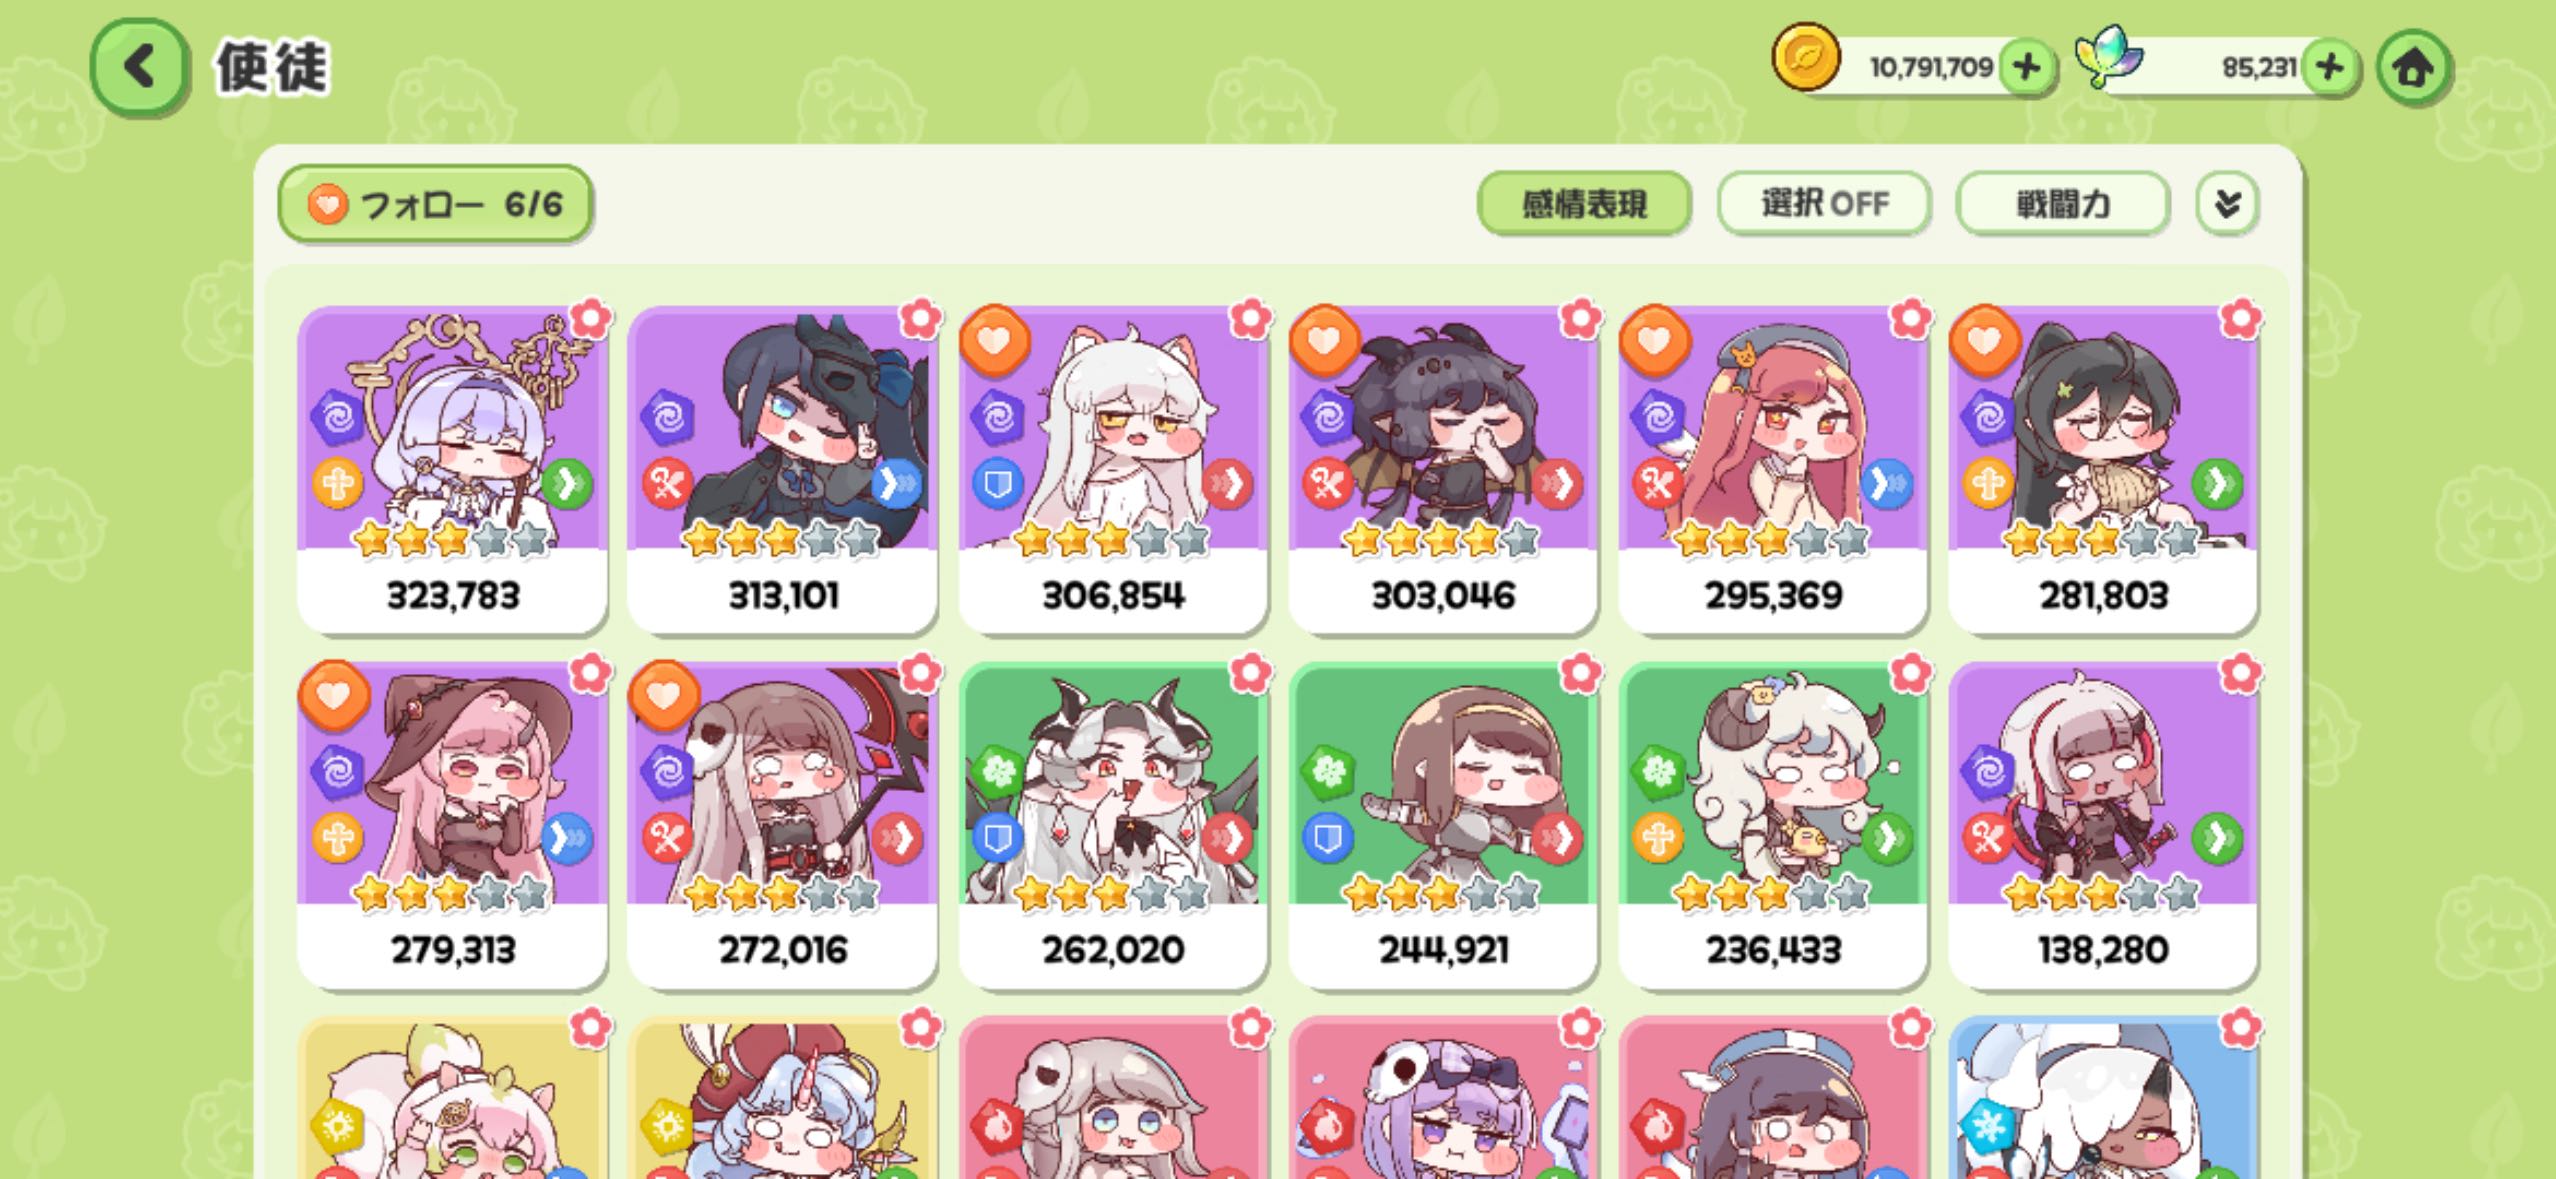Screen dimensions: 2556x1179
Task: Unfollow the character with 279,313 power
Action: click(x=334, y=695)
